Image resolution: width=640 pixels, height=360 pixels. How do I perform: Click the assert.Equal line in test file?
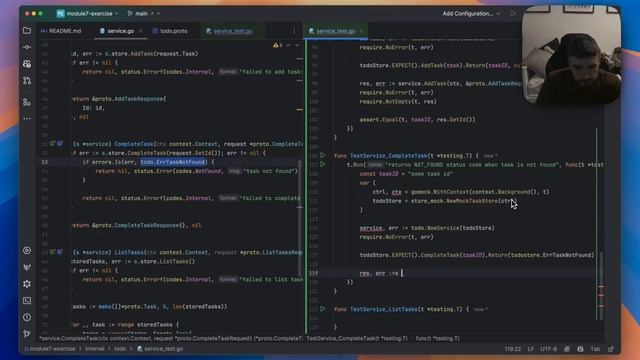click(x=417, y=120)
